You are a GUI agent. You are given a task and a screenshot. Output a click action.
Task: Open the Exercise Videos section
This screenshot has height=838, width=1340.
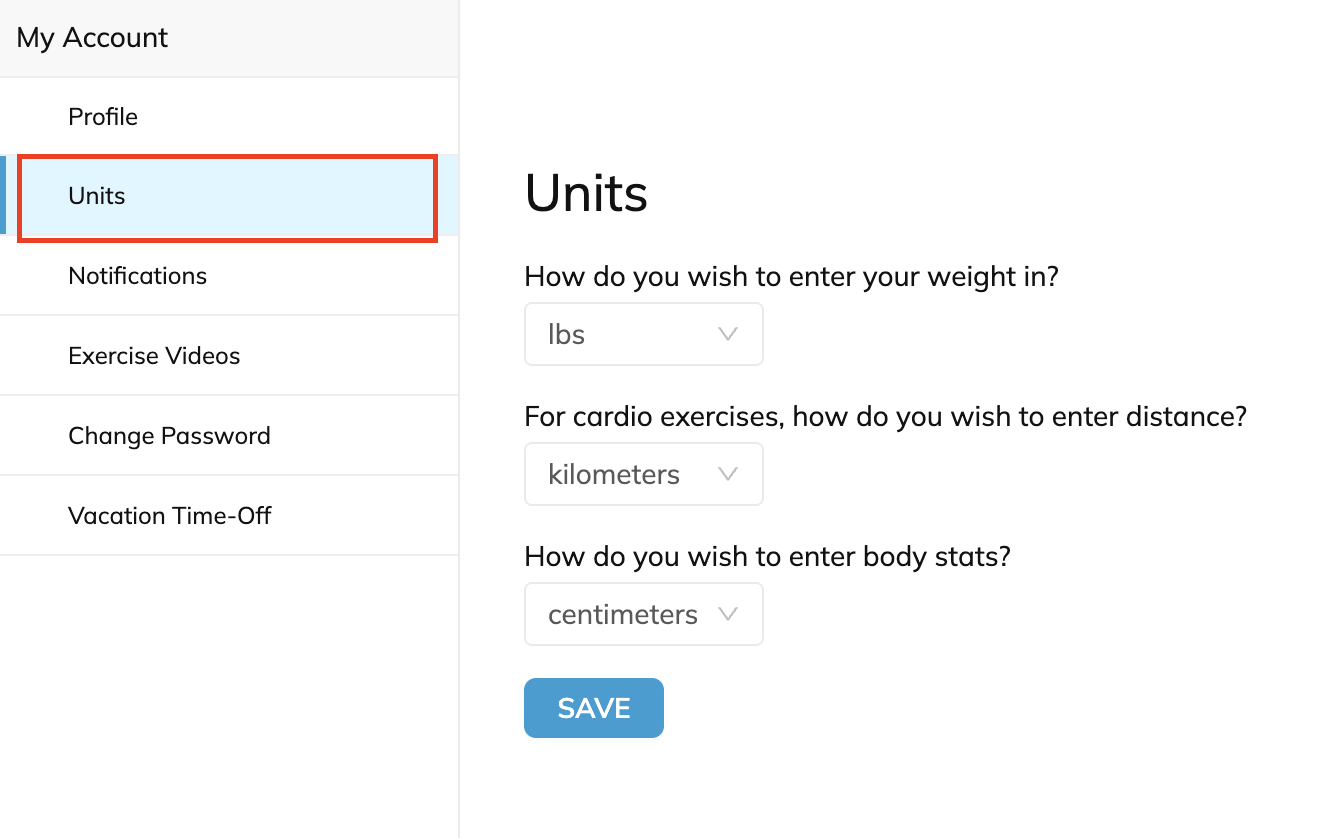click(154, 356)
